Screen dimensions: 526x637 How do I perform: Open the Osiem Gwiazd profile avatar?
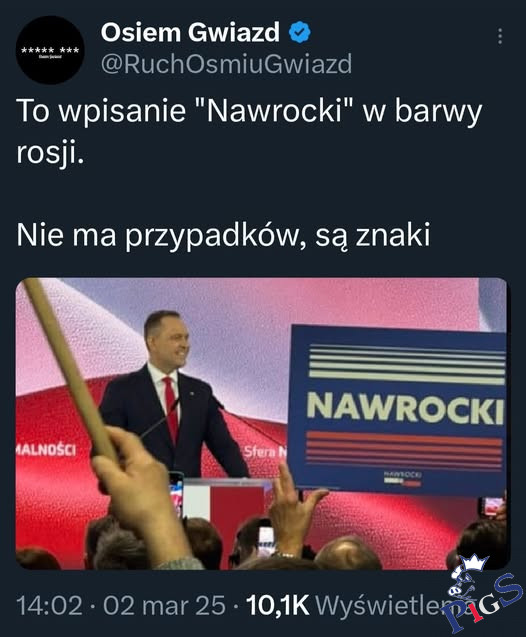(x=50, y=50)
